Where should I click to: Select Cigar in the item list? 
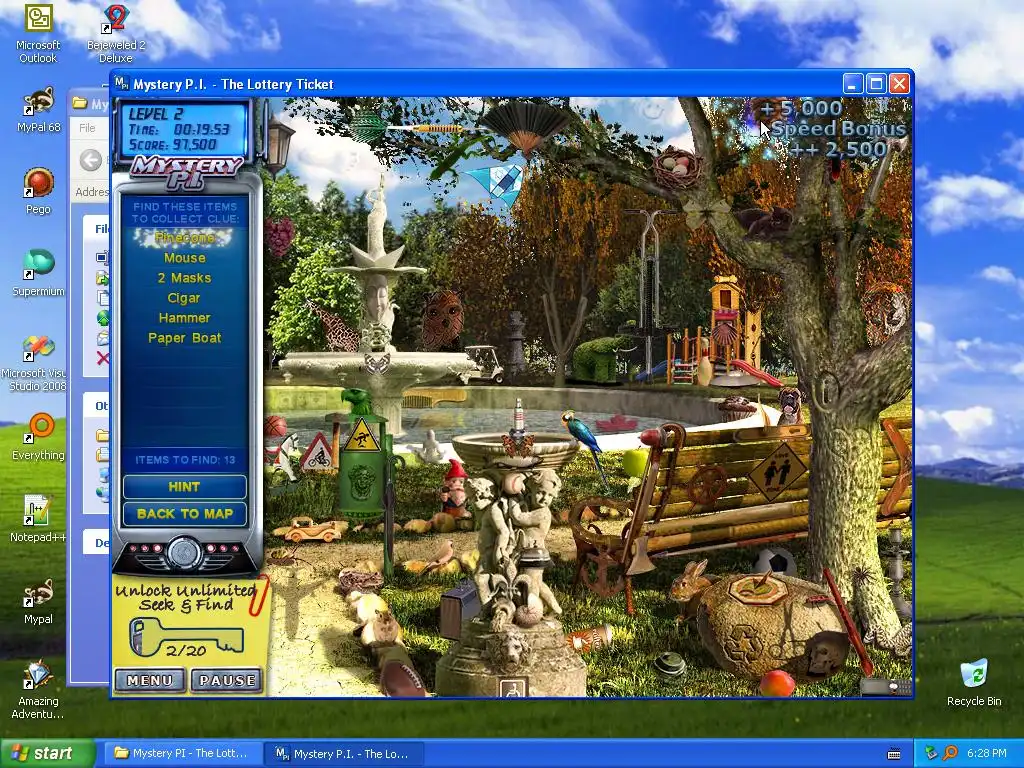click(x=184, y=298)
